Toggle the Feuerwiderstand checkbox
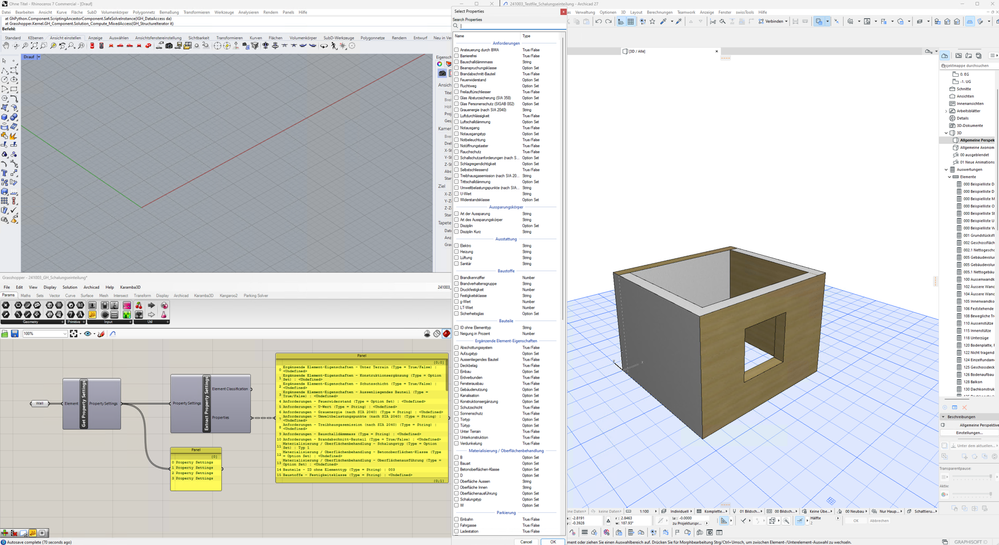 pos(457,80)
